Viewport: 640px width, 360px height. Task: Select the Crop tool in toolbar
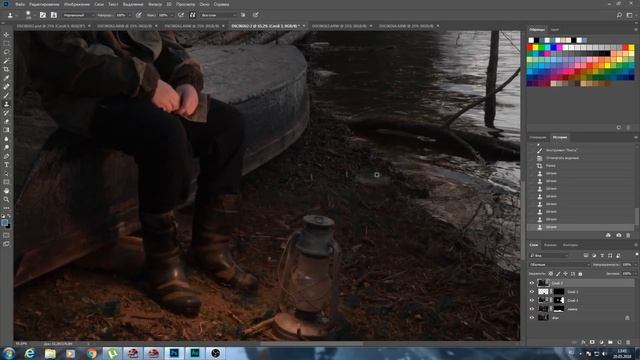(6, 69)
